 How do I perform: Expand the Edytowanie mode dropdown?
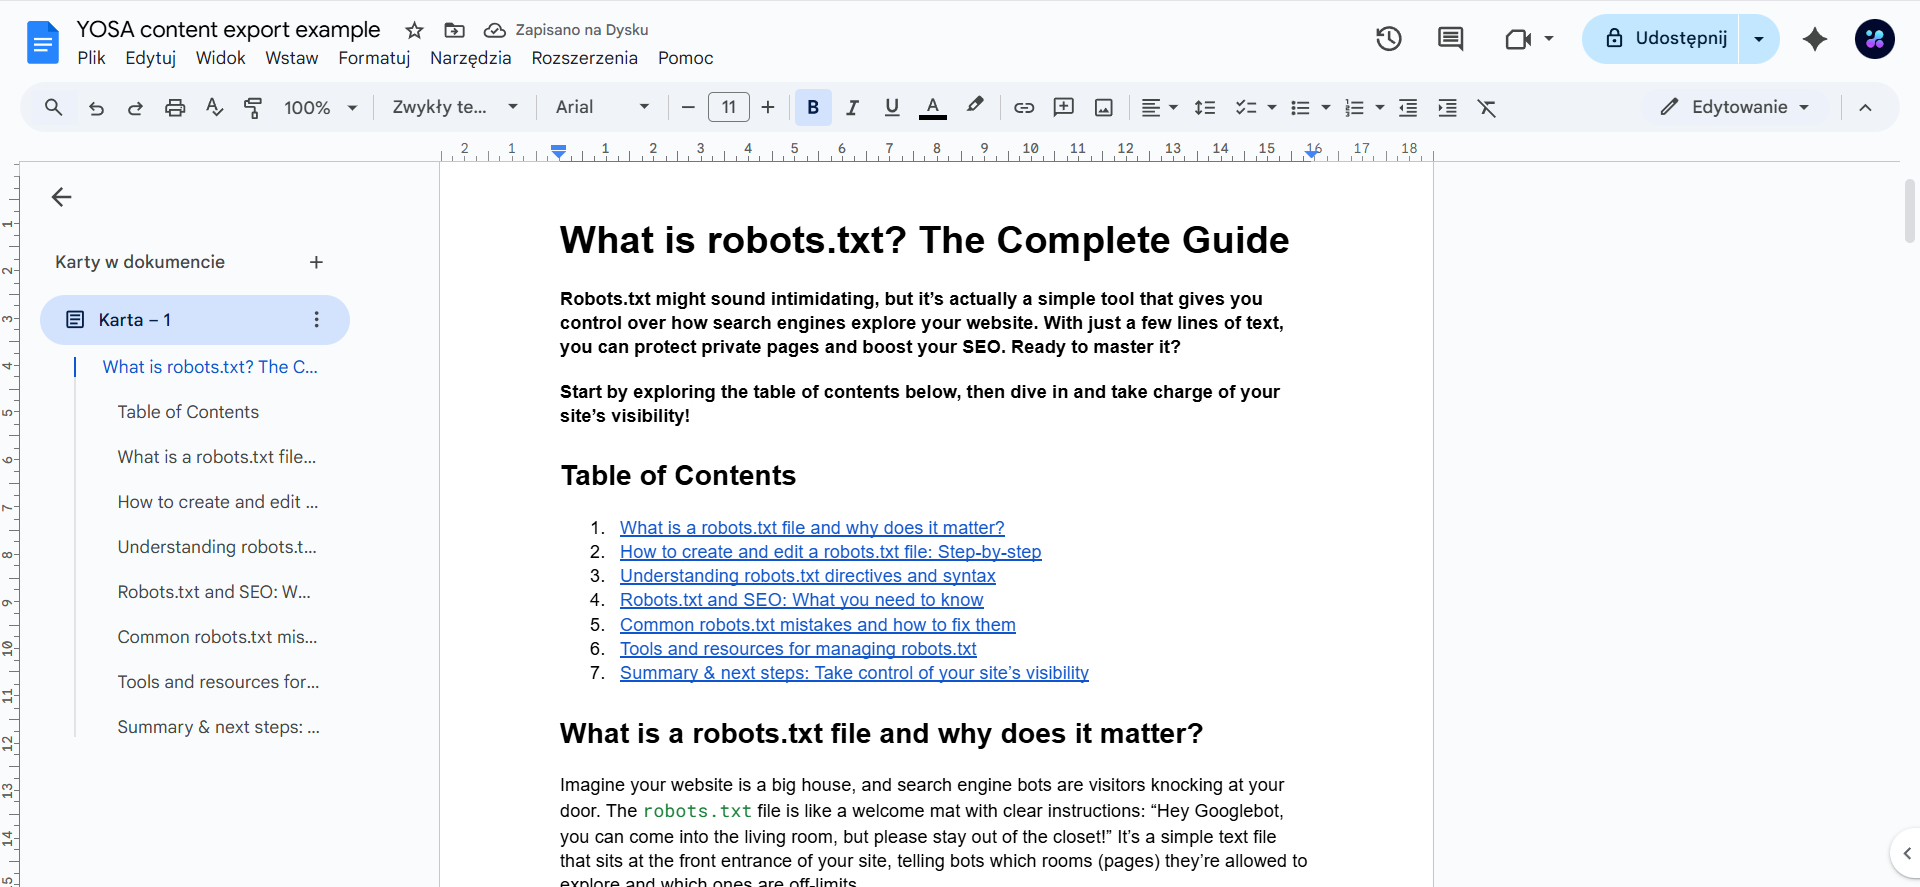pyautogui.click(x=1735, y=107)
